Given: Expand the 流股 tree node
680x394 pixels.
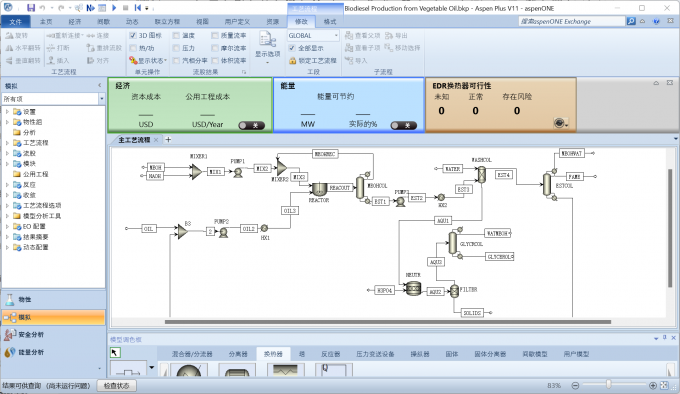Looking at the screenshot, I should click(7, 153).
